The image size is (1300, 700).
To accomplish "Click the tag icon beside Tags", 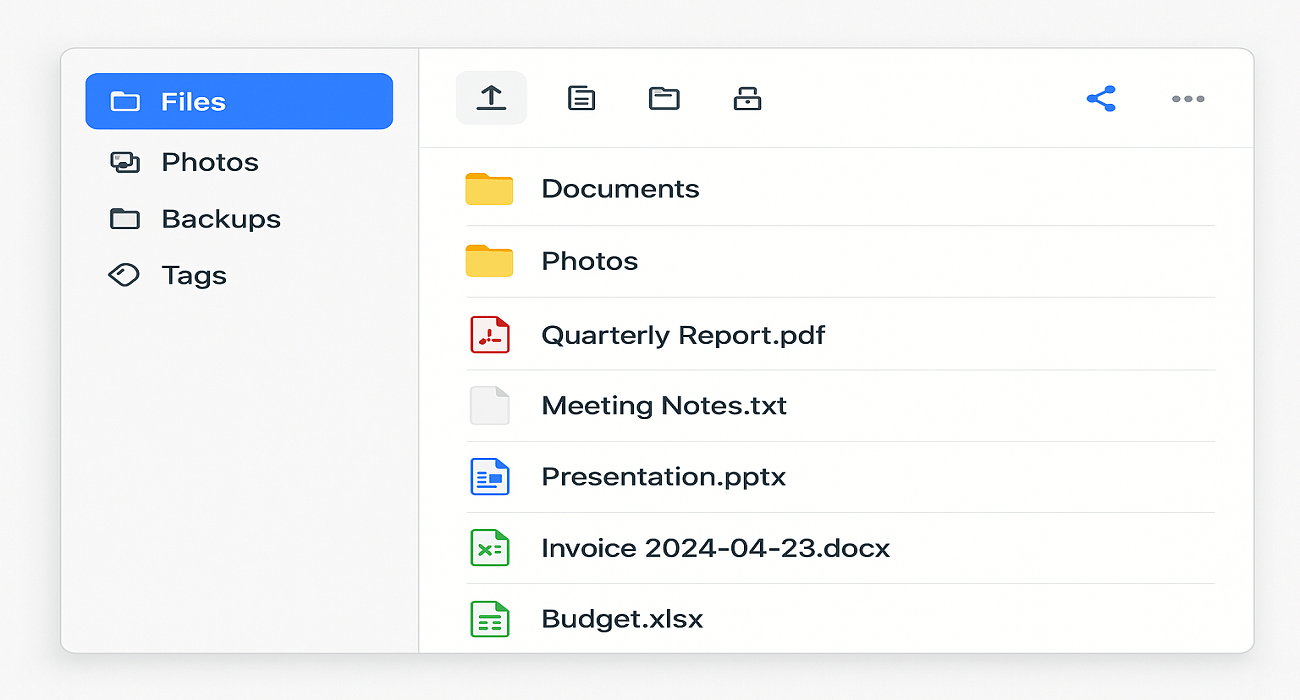I will click(x=124, y=275).
